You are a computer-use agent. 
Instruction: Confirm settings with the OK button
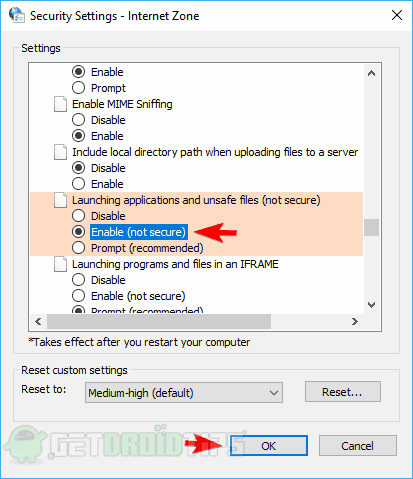[269, 446]
